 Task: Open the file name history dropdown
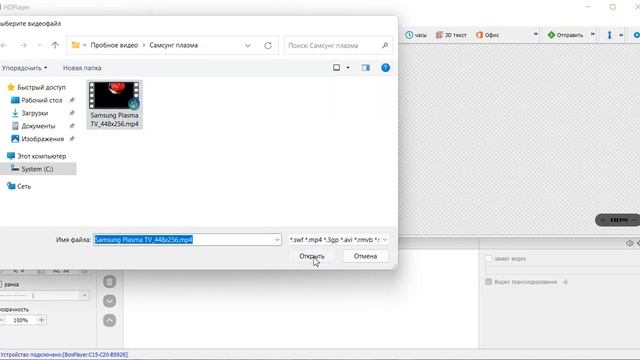[x=277, y=240]
